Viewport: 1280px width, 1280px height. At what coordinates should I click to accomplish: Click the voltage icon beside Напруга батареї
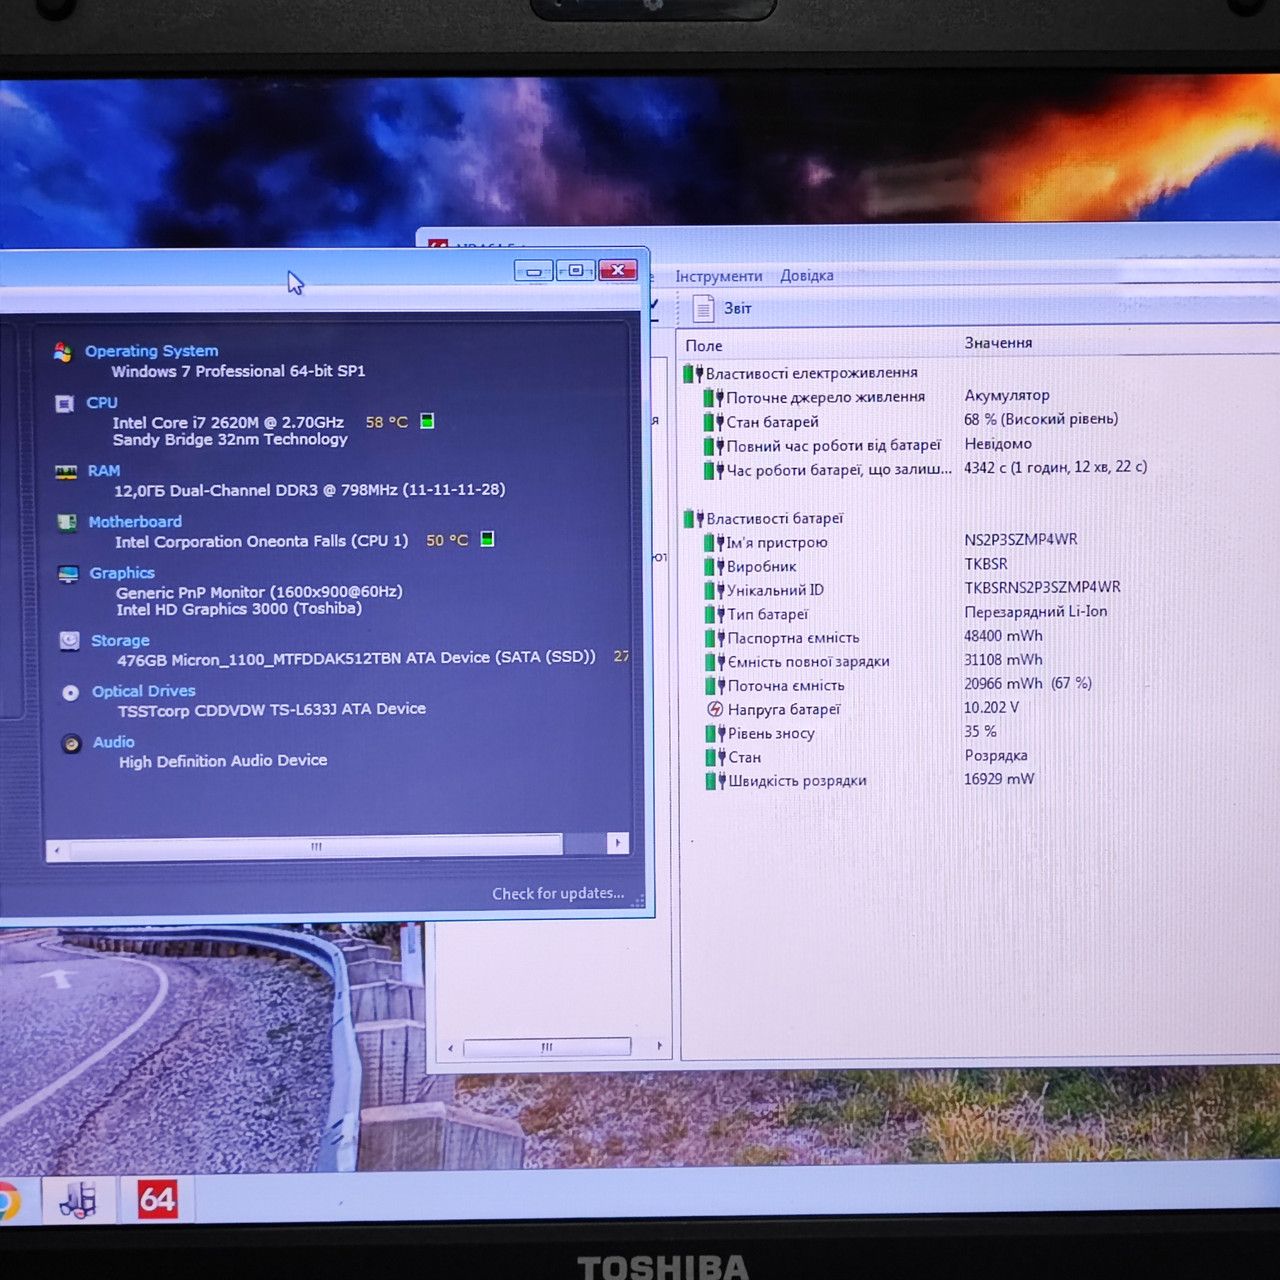pyautogui.click(x=715, y=709)
